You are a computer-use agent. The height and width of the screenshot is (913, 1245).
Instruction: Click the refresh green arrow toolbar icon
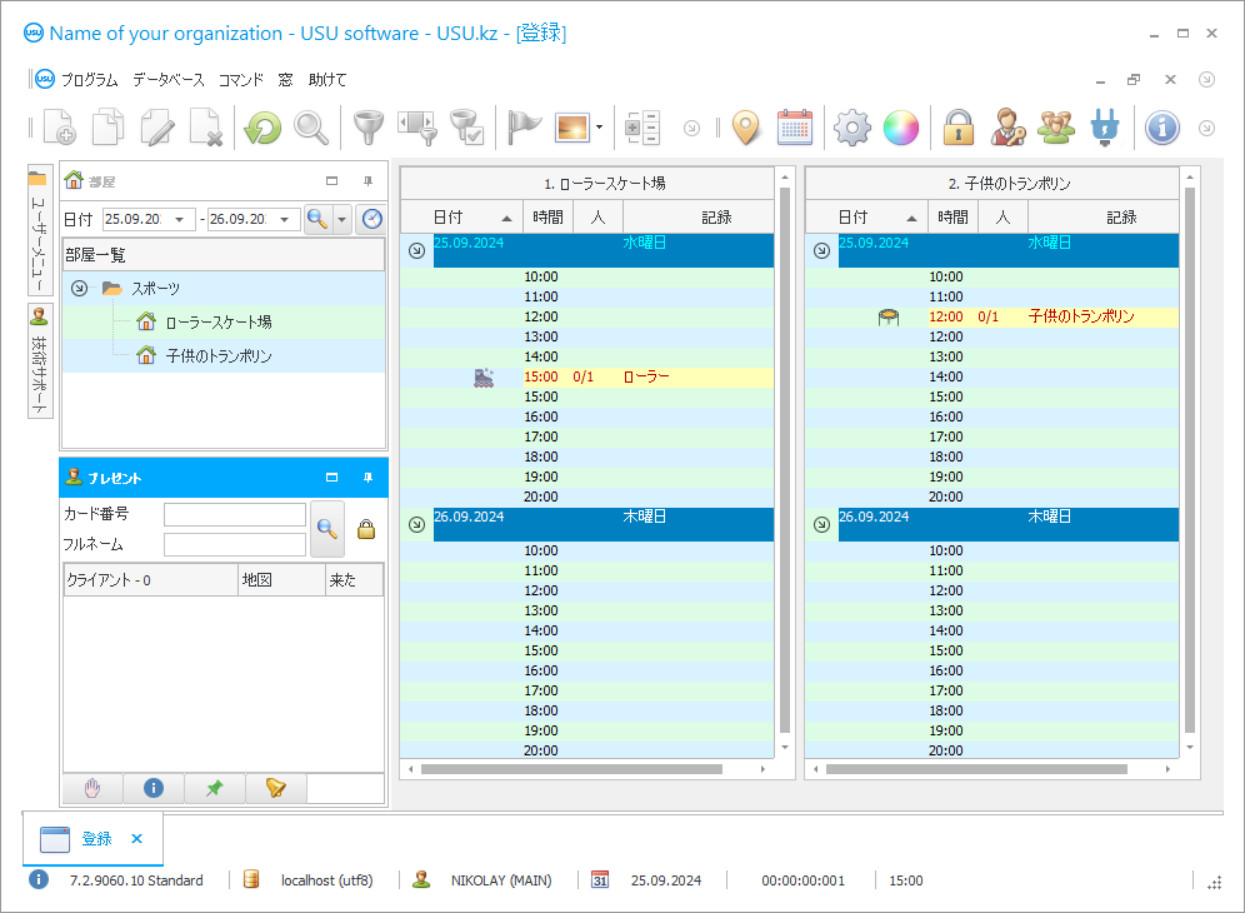click(x=263, y=128)
